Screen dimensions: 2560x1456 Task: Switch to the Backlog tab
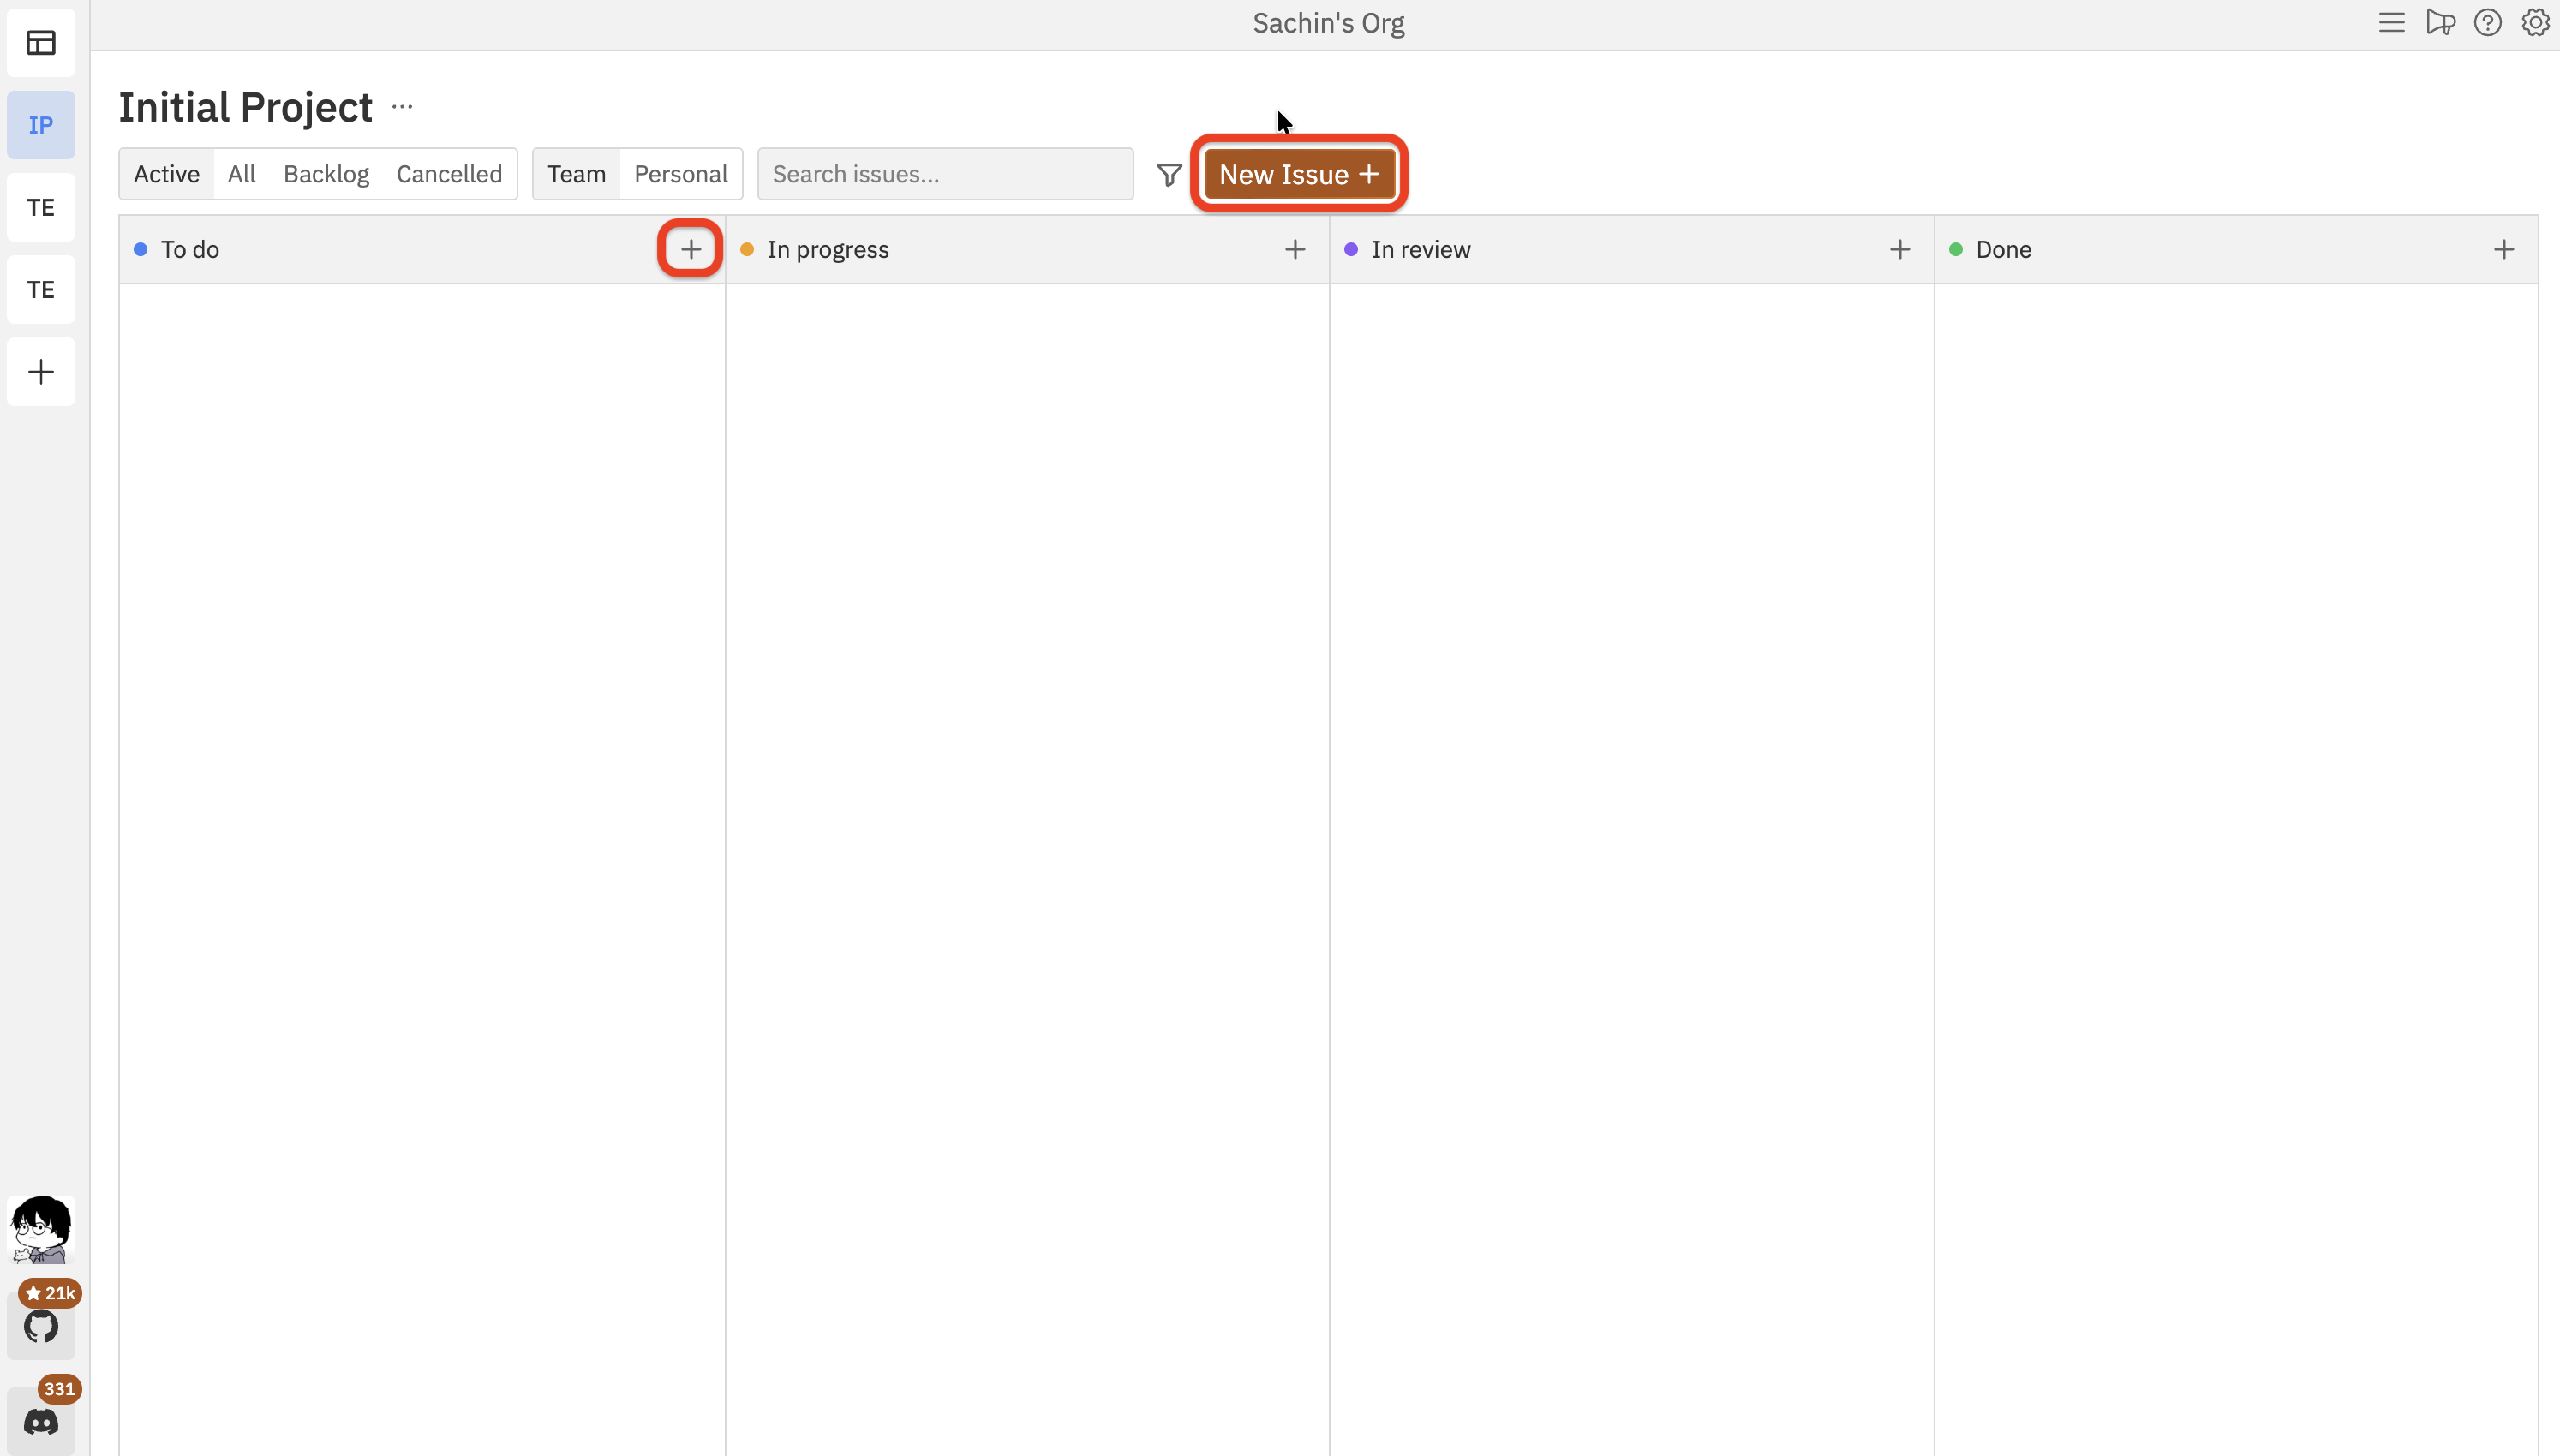click(325, 173)
